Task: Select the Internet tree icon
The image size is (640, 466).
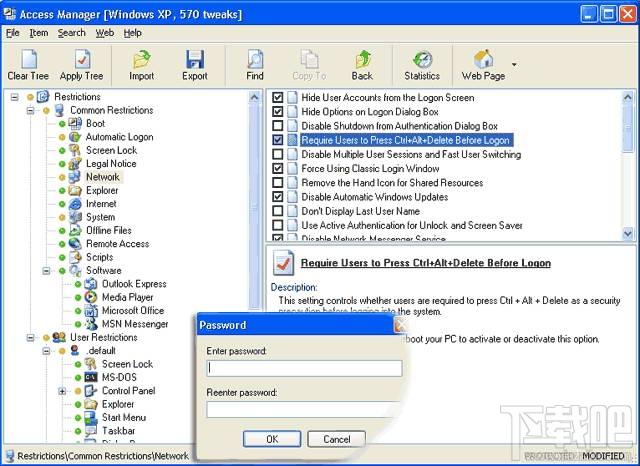Action: pyautogui.click(x=75, y=204)
